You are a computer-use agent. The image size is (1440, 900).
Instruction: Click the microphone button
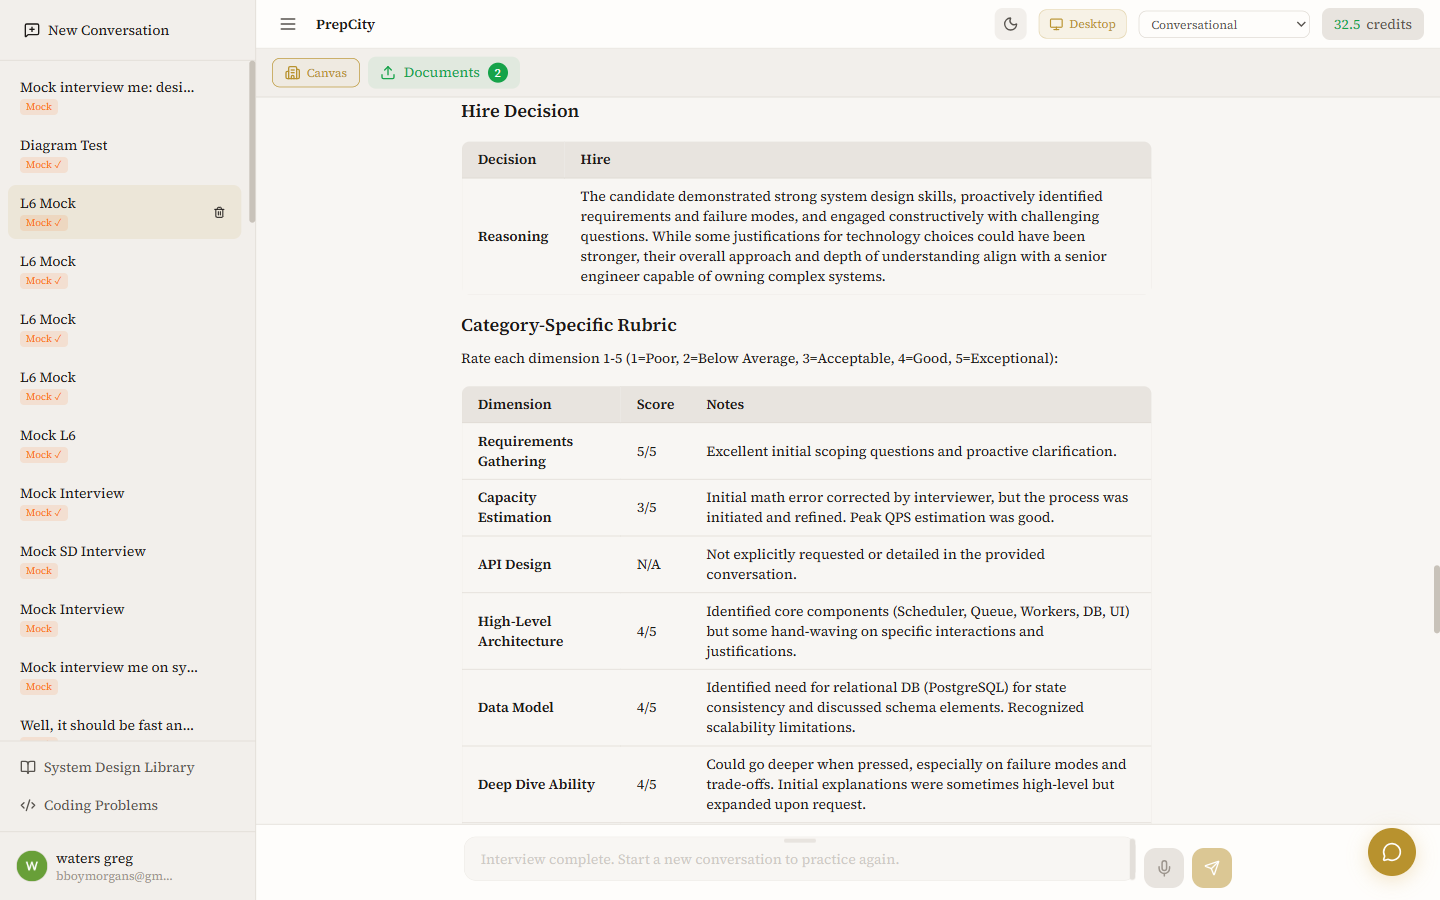pyautogui.click(x=1164, y=868)
